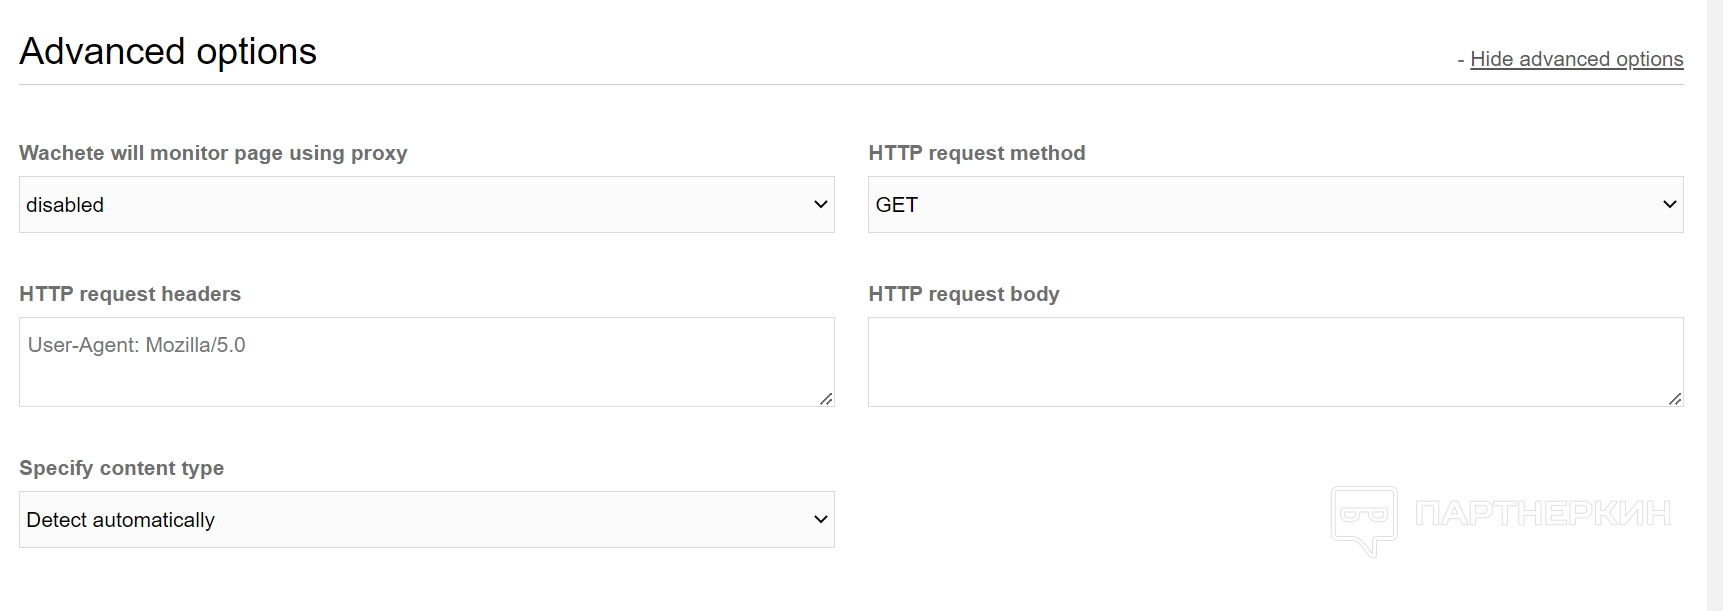This screenshot has height=611, width=1723.
Task: Grab the request body resize handle
Action: tap(1675, 399)
